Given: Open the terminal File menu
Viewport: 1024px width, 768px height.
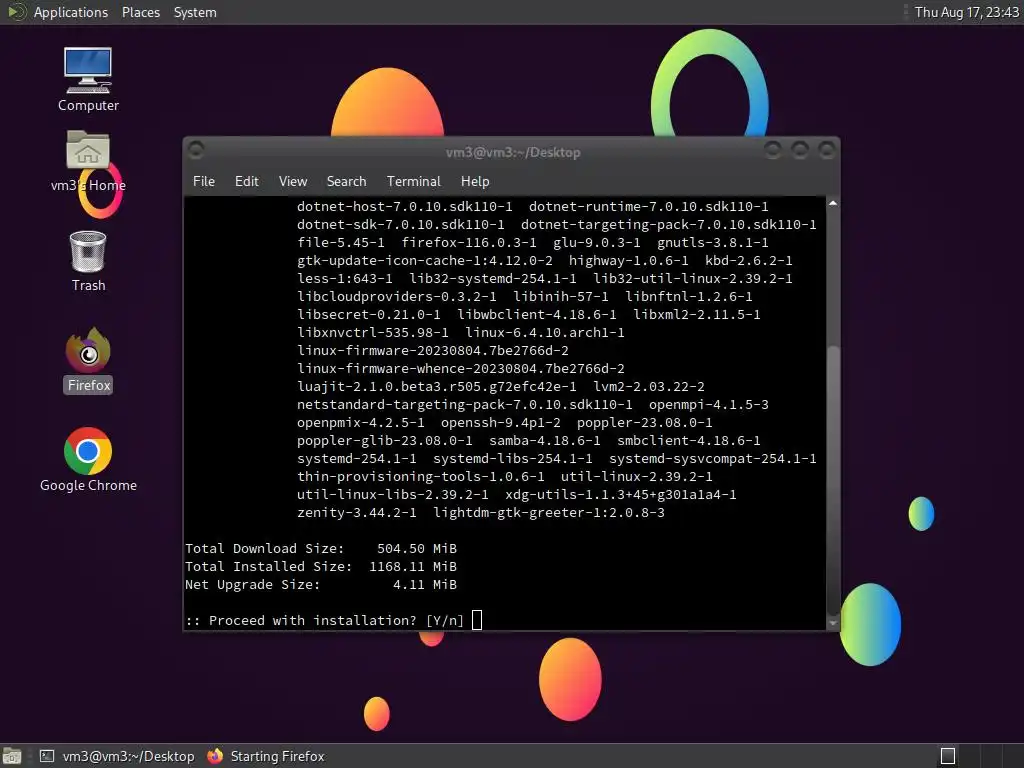Looking at the screenshot, I should click(204, 182).
